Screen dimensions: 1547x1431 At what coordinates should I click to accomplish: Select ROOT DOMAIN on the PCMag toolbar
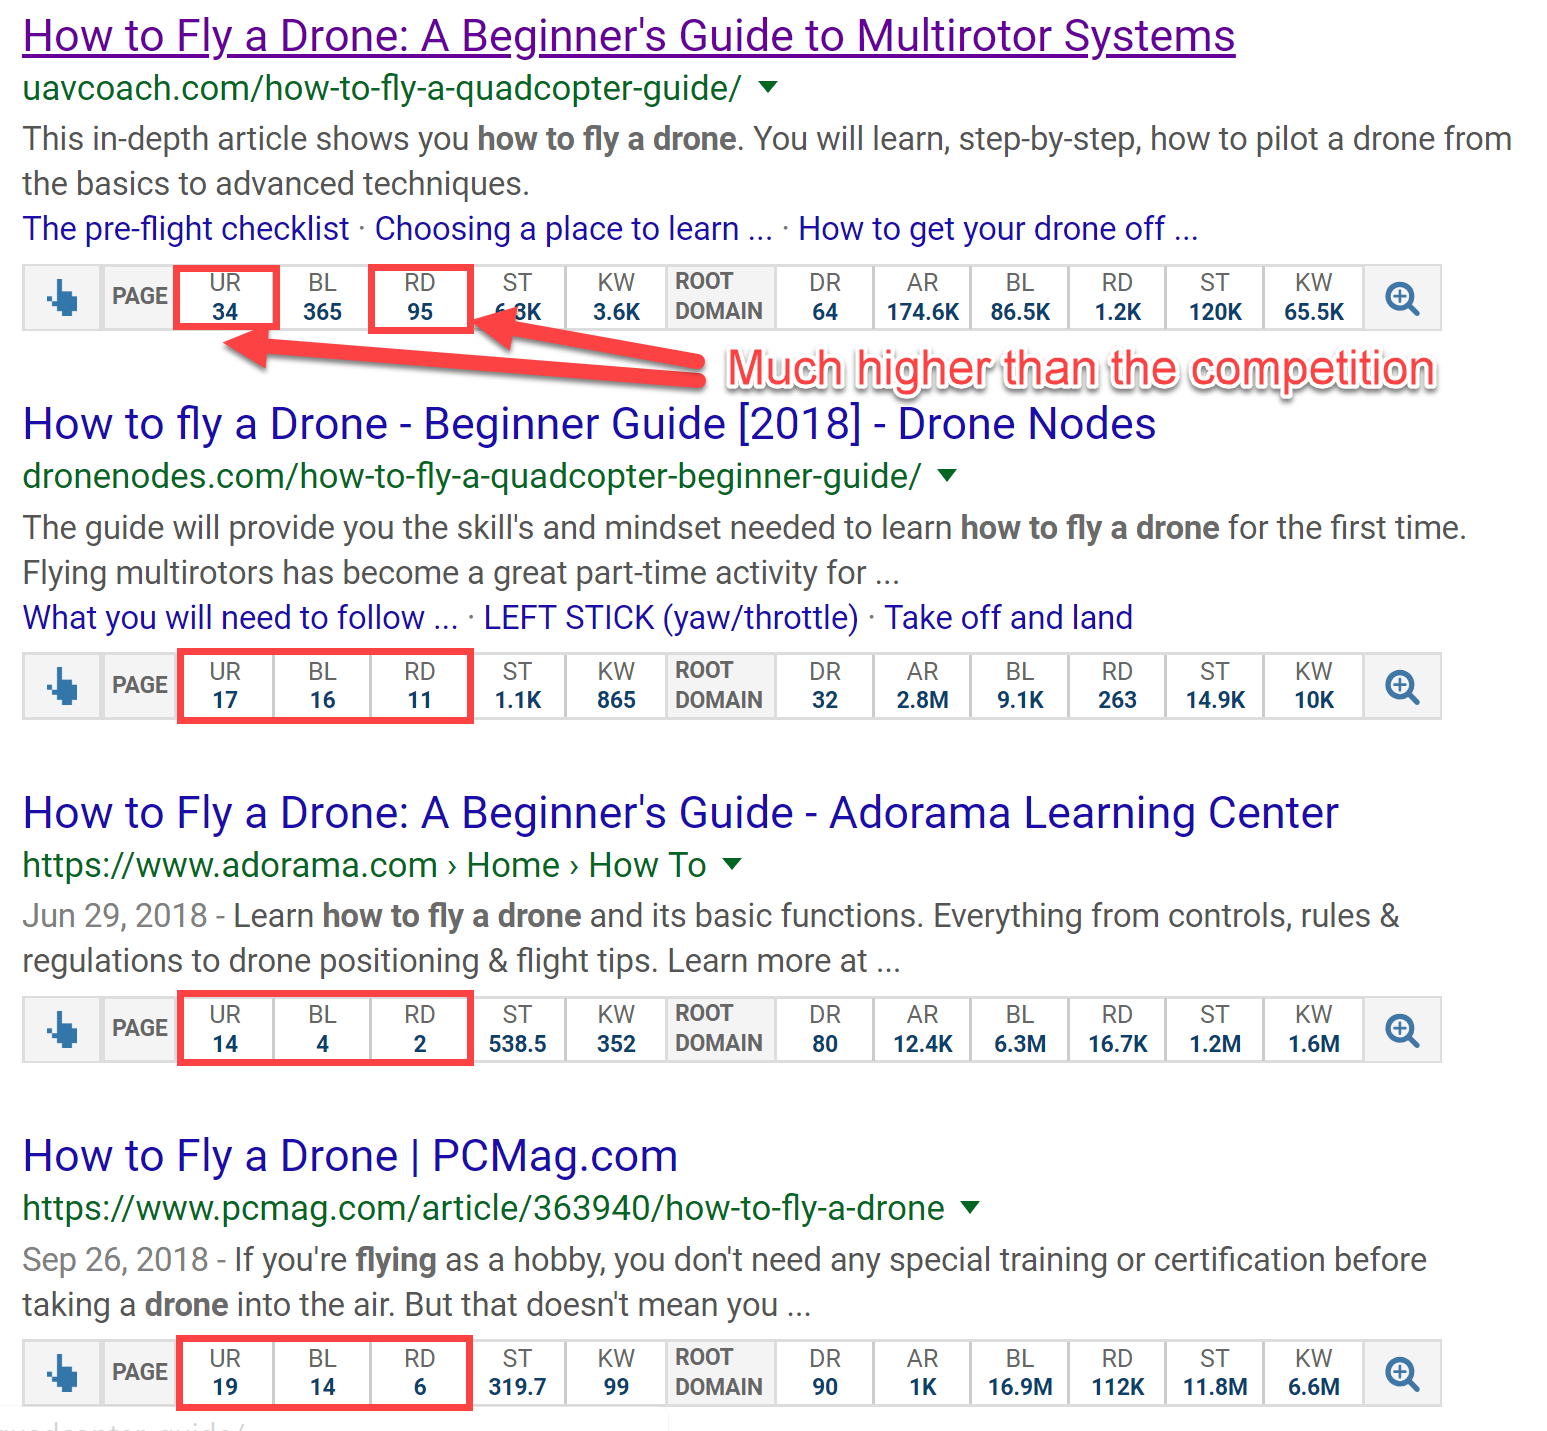(719, 1373)
